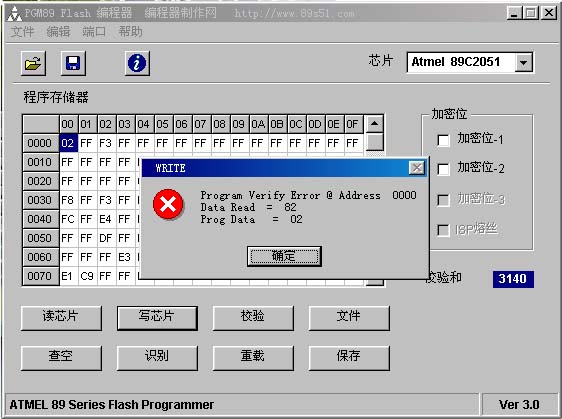
Task: Select the hex cell at address 0000
Action: pos(68,143)
